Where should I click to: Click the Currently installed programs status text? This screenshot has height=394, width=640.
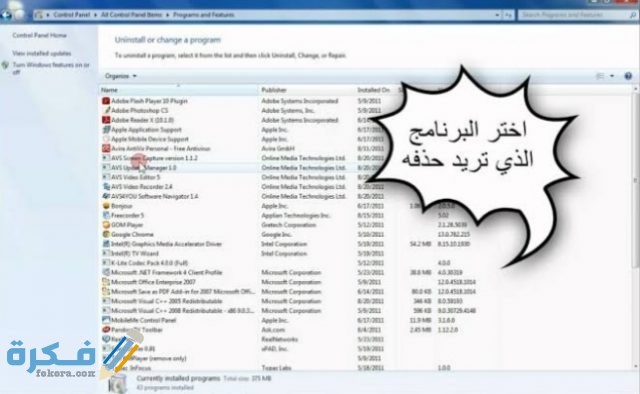178,378
